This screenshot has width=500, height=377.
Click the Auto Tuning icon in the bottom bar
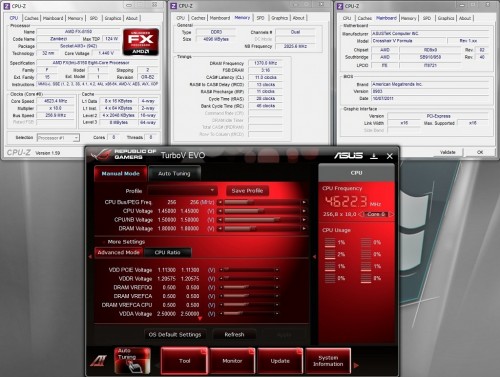pyautogui.click(x=132, y=360)
